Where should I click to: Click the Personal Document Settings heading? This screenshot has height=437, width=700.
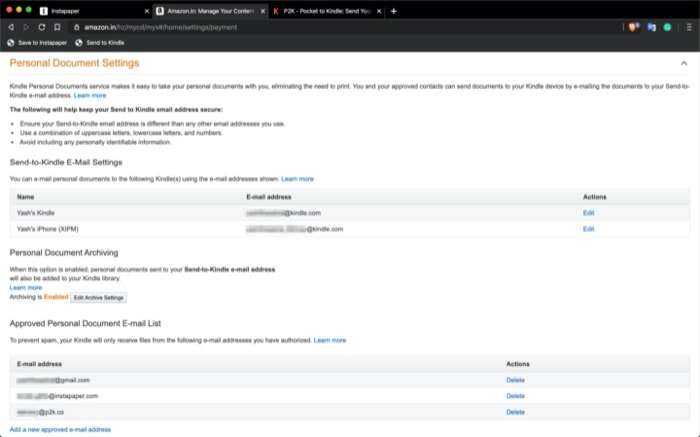[74, 63]
